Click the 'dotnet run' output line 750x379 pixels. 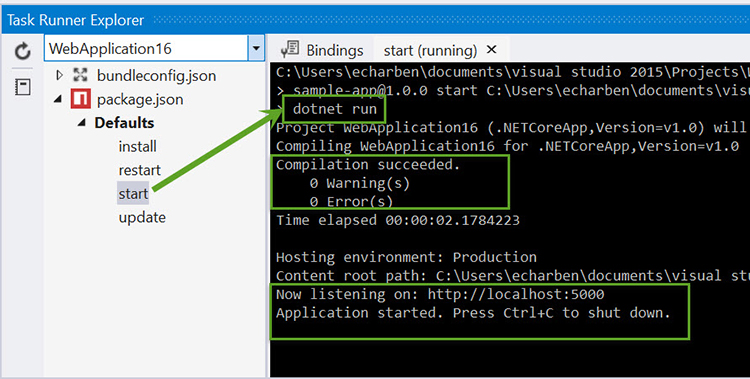[334, 109]
